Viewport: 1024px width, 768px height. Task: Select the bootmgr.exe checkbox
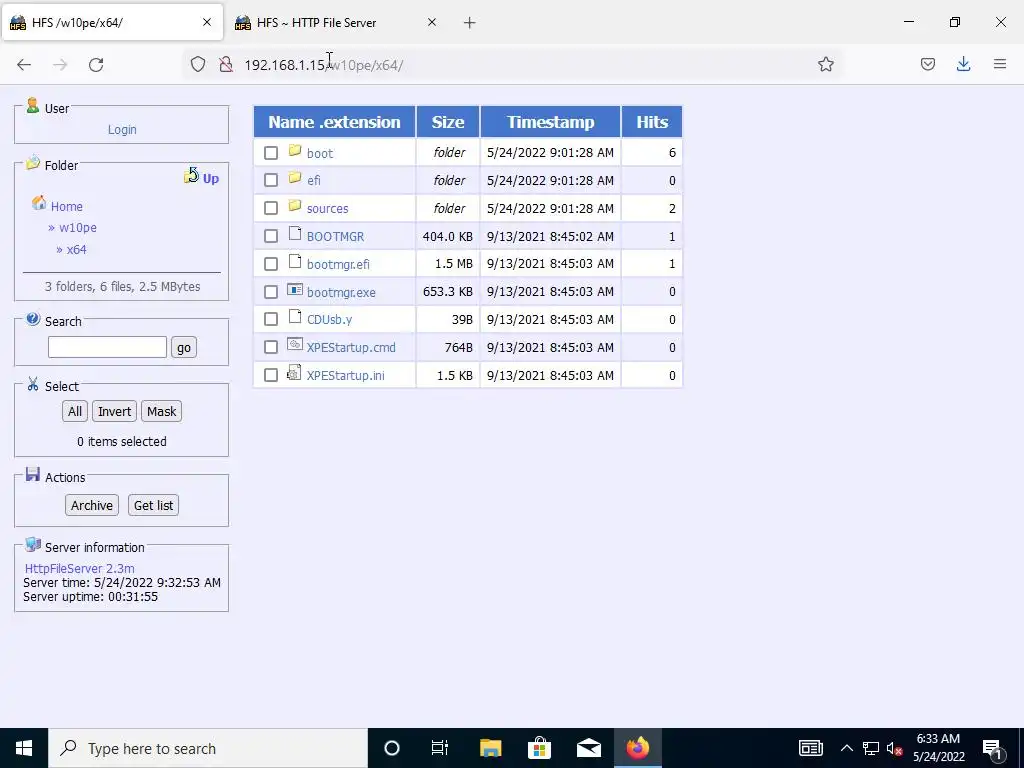(x=271, y=292)
